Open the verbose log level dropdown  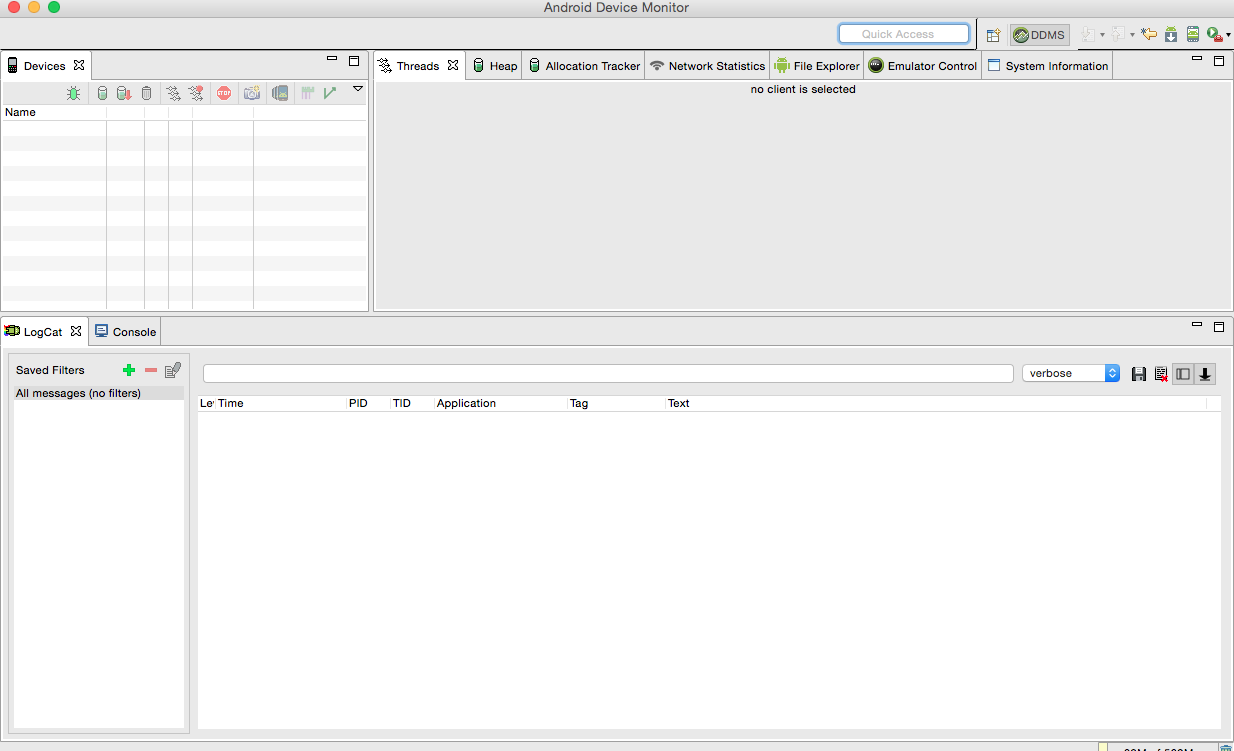pos(1071,373)
